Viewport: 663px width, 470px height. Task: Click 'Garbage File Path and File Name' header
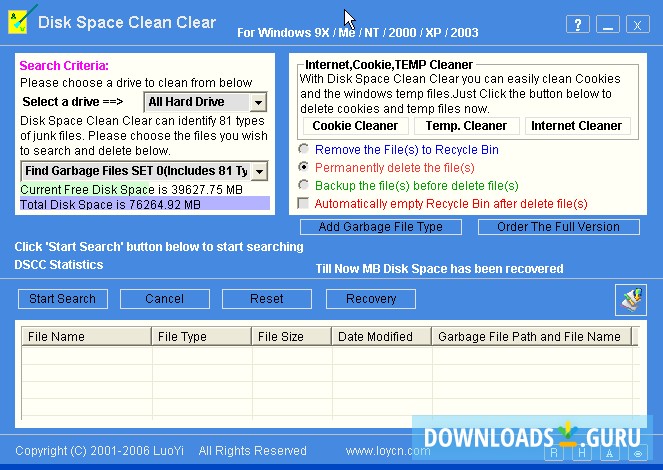(x=531, y=336)
